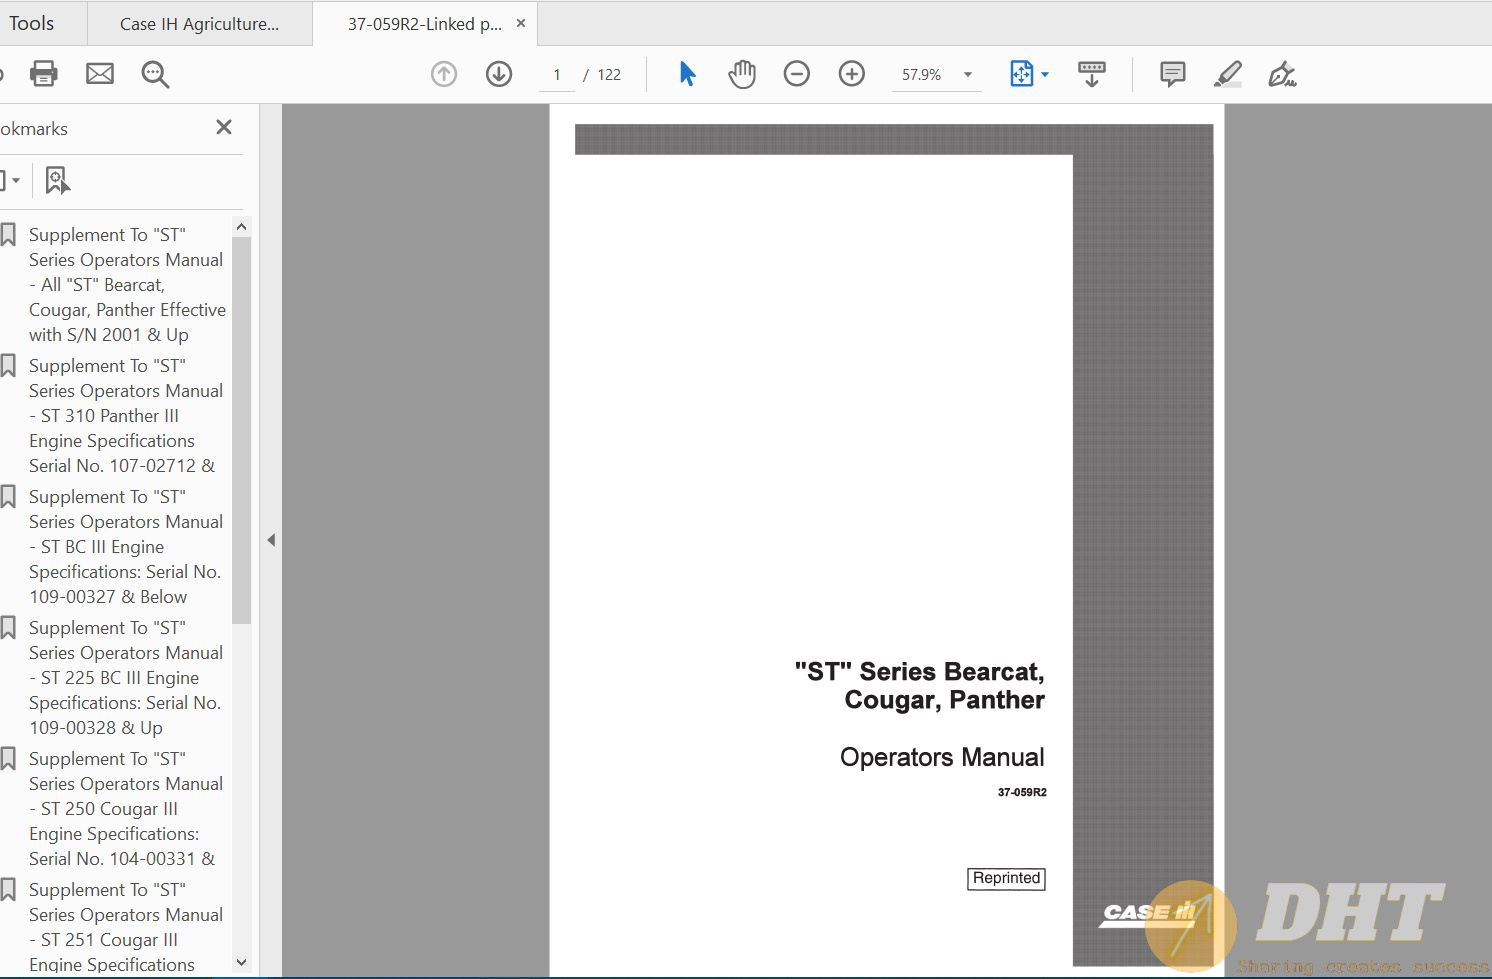Open bookmark ST 310 Panther III Engine Specifications

[126, 416]
